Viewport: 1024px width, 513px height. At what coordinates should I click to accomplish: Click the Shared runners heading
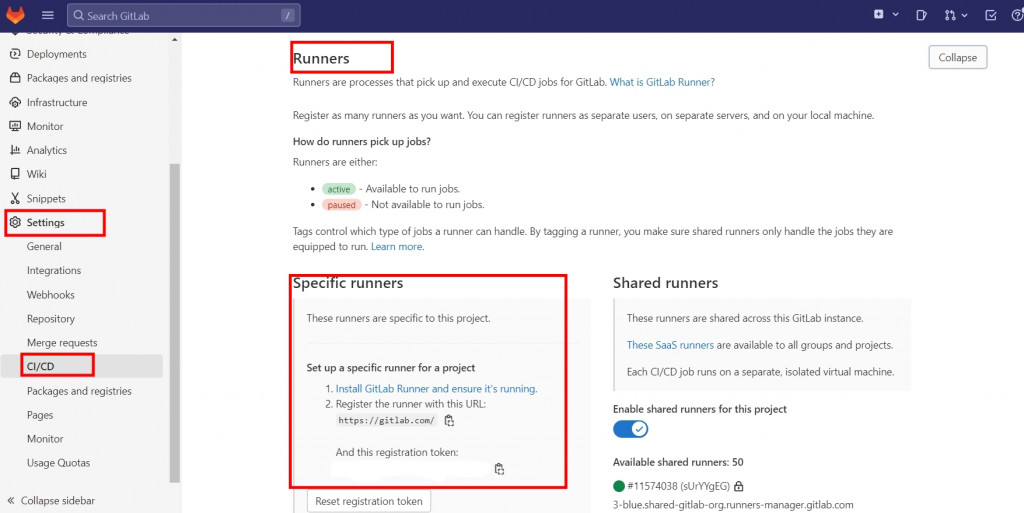[x=665, y=283]
